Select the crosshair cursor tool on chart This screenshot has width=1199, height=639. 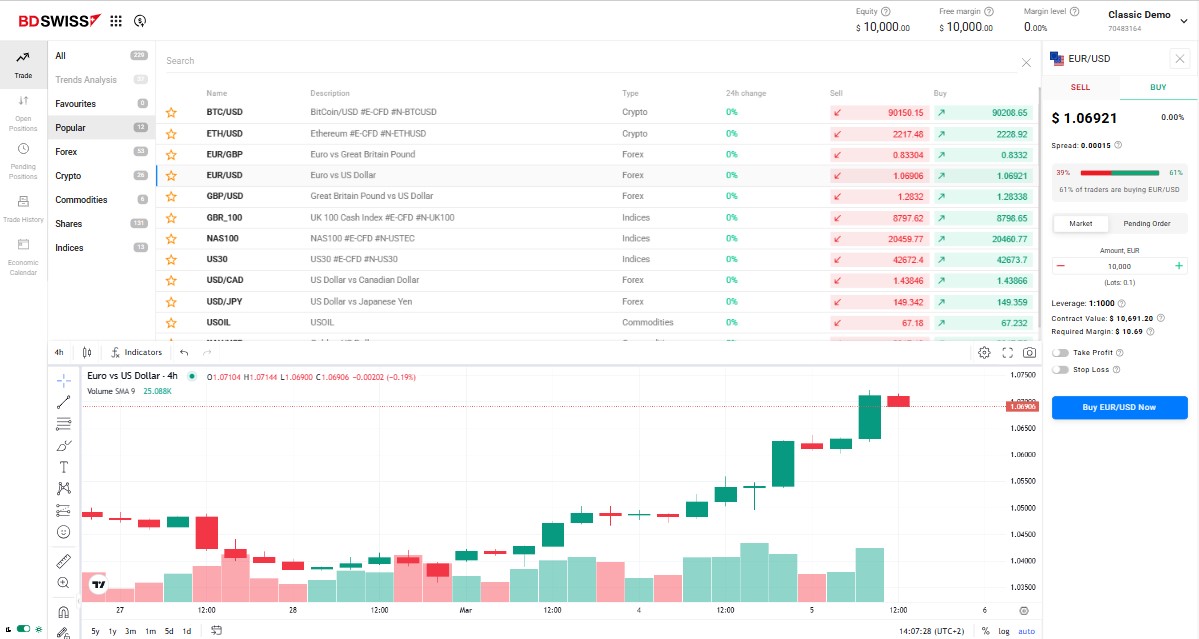[63, 380]
